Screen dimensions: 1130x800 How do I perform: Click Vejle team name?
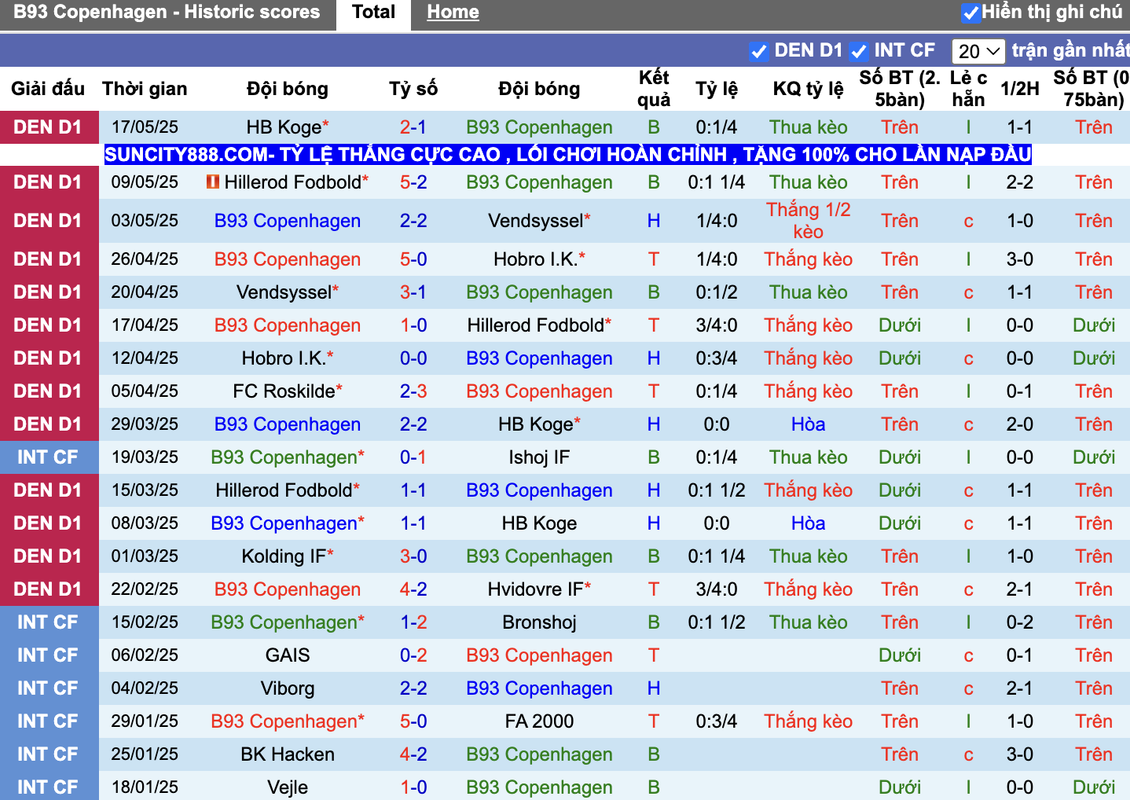click(287, 788)
